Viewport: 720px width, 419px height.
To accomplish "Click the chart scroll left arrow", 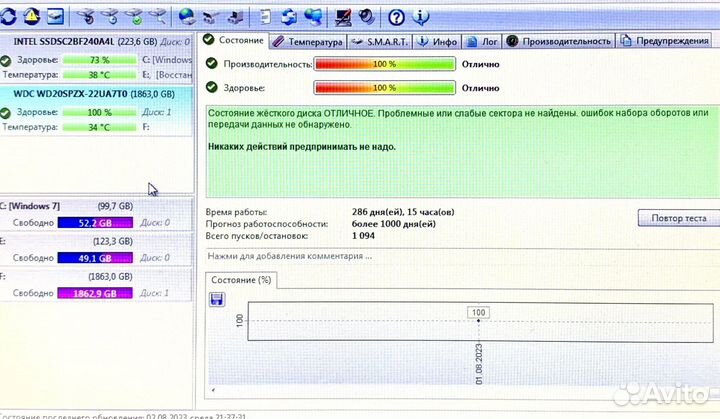I will tap(213, 390).
